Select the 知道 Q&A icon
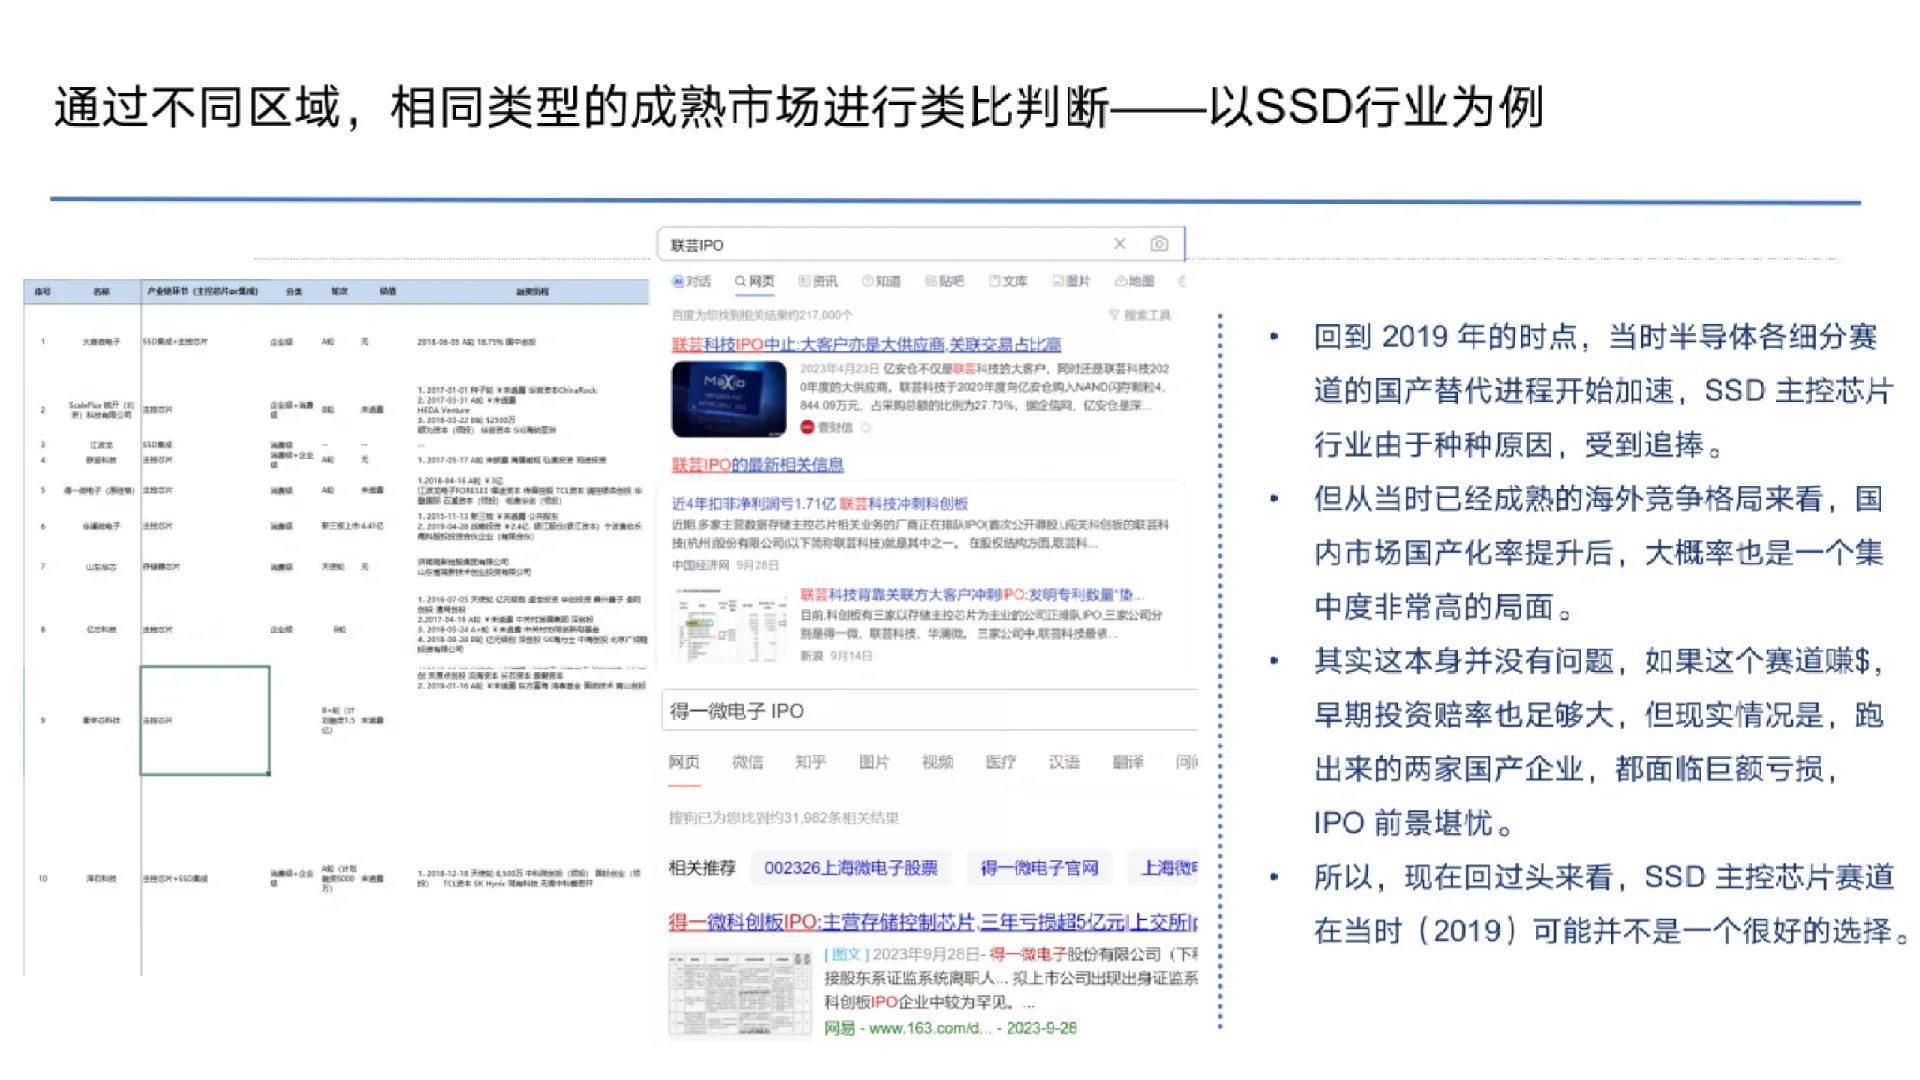The width and height of the screenshot is (1920, 1080). (881, 281)
